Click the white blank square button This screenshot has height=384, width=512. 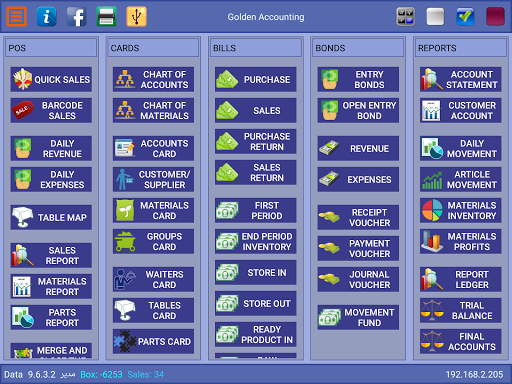pos(435,16)
